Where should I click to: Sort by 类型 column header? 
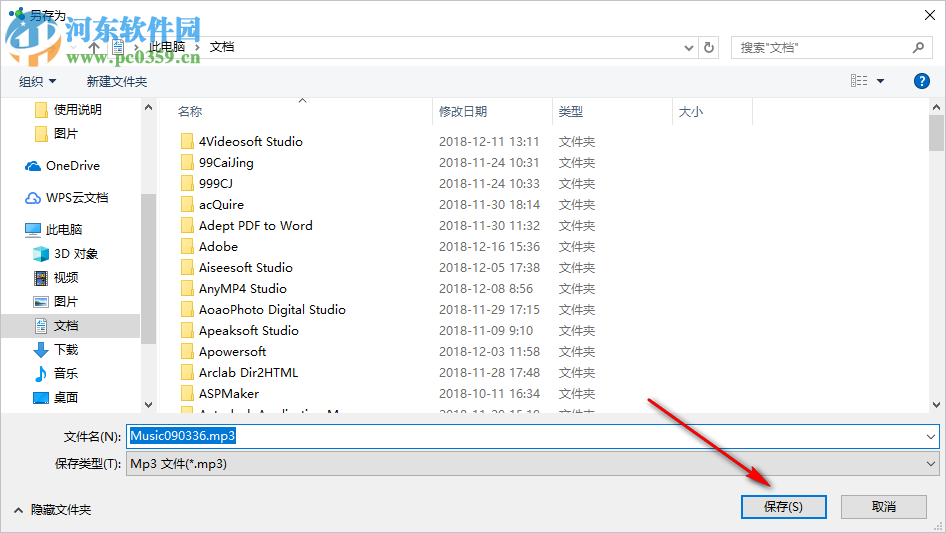(571, 112)
